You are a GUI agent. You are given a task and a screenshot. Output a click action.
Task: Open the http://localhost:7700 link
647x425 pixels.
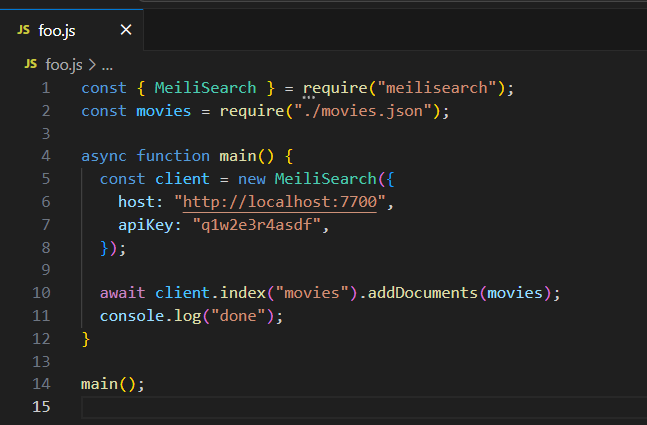(280, 202)
